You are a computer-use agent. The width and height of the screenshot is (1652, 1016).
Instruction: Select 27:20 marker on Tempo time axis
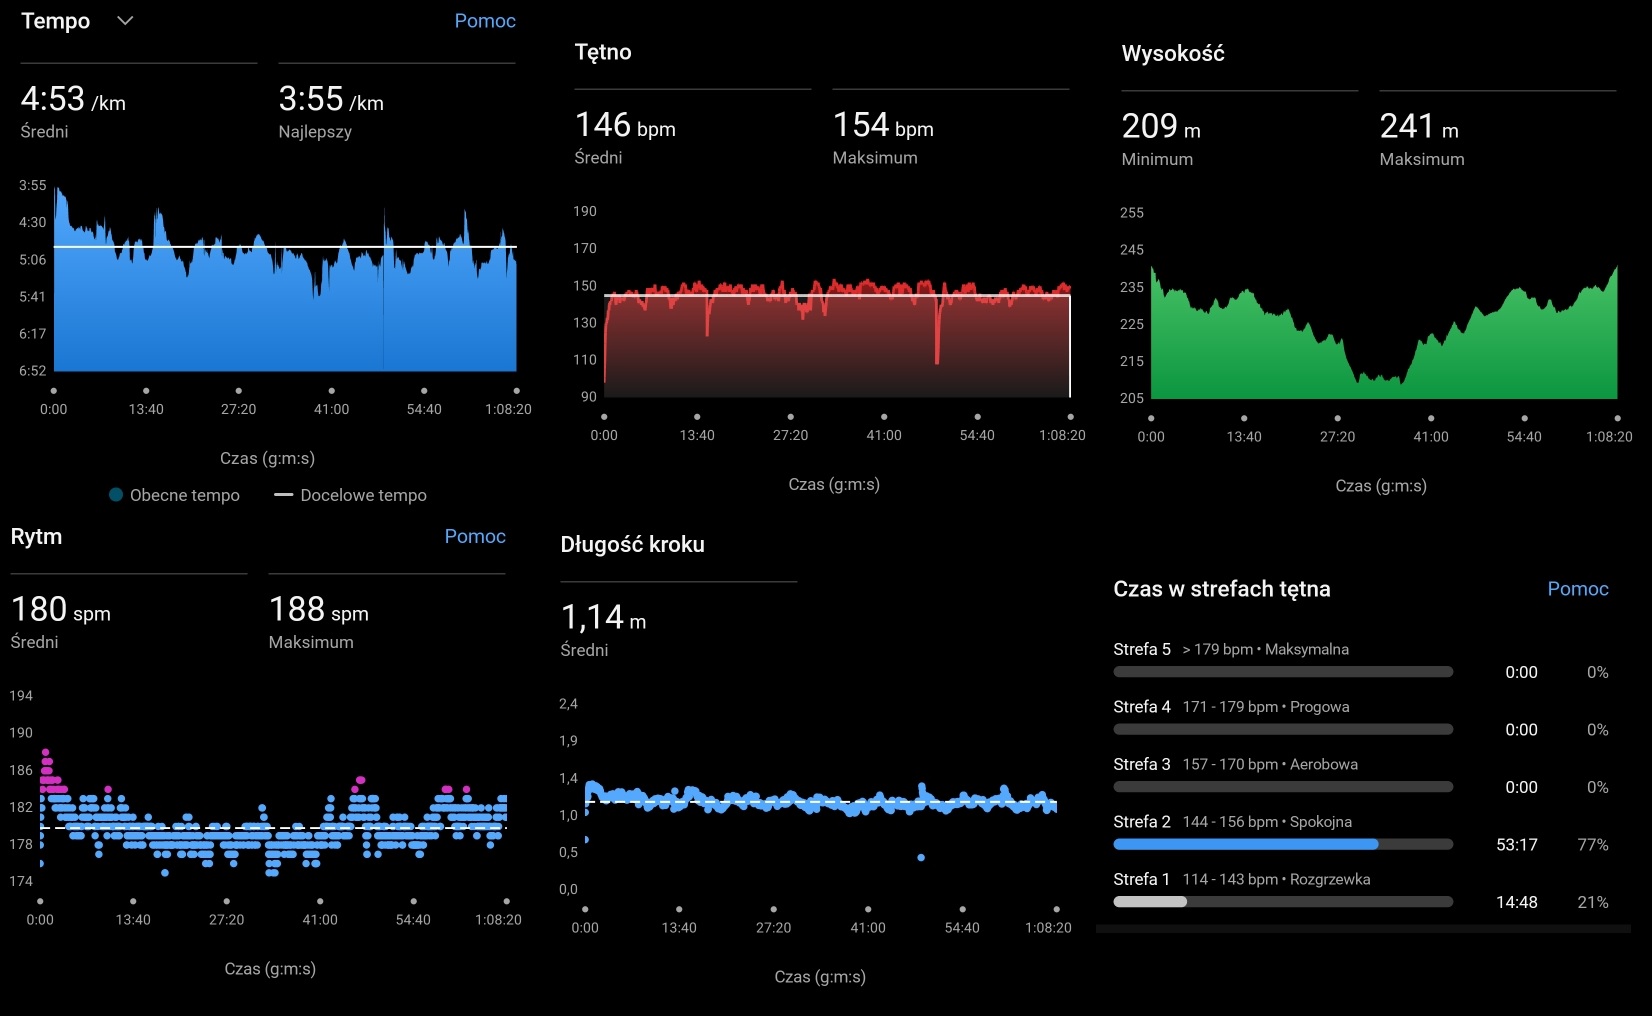click(x=238, y=391)
